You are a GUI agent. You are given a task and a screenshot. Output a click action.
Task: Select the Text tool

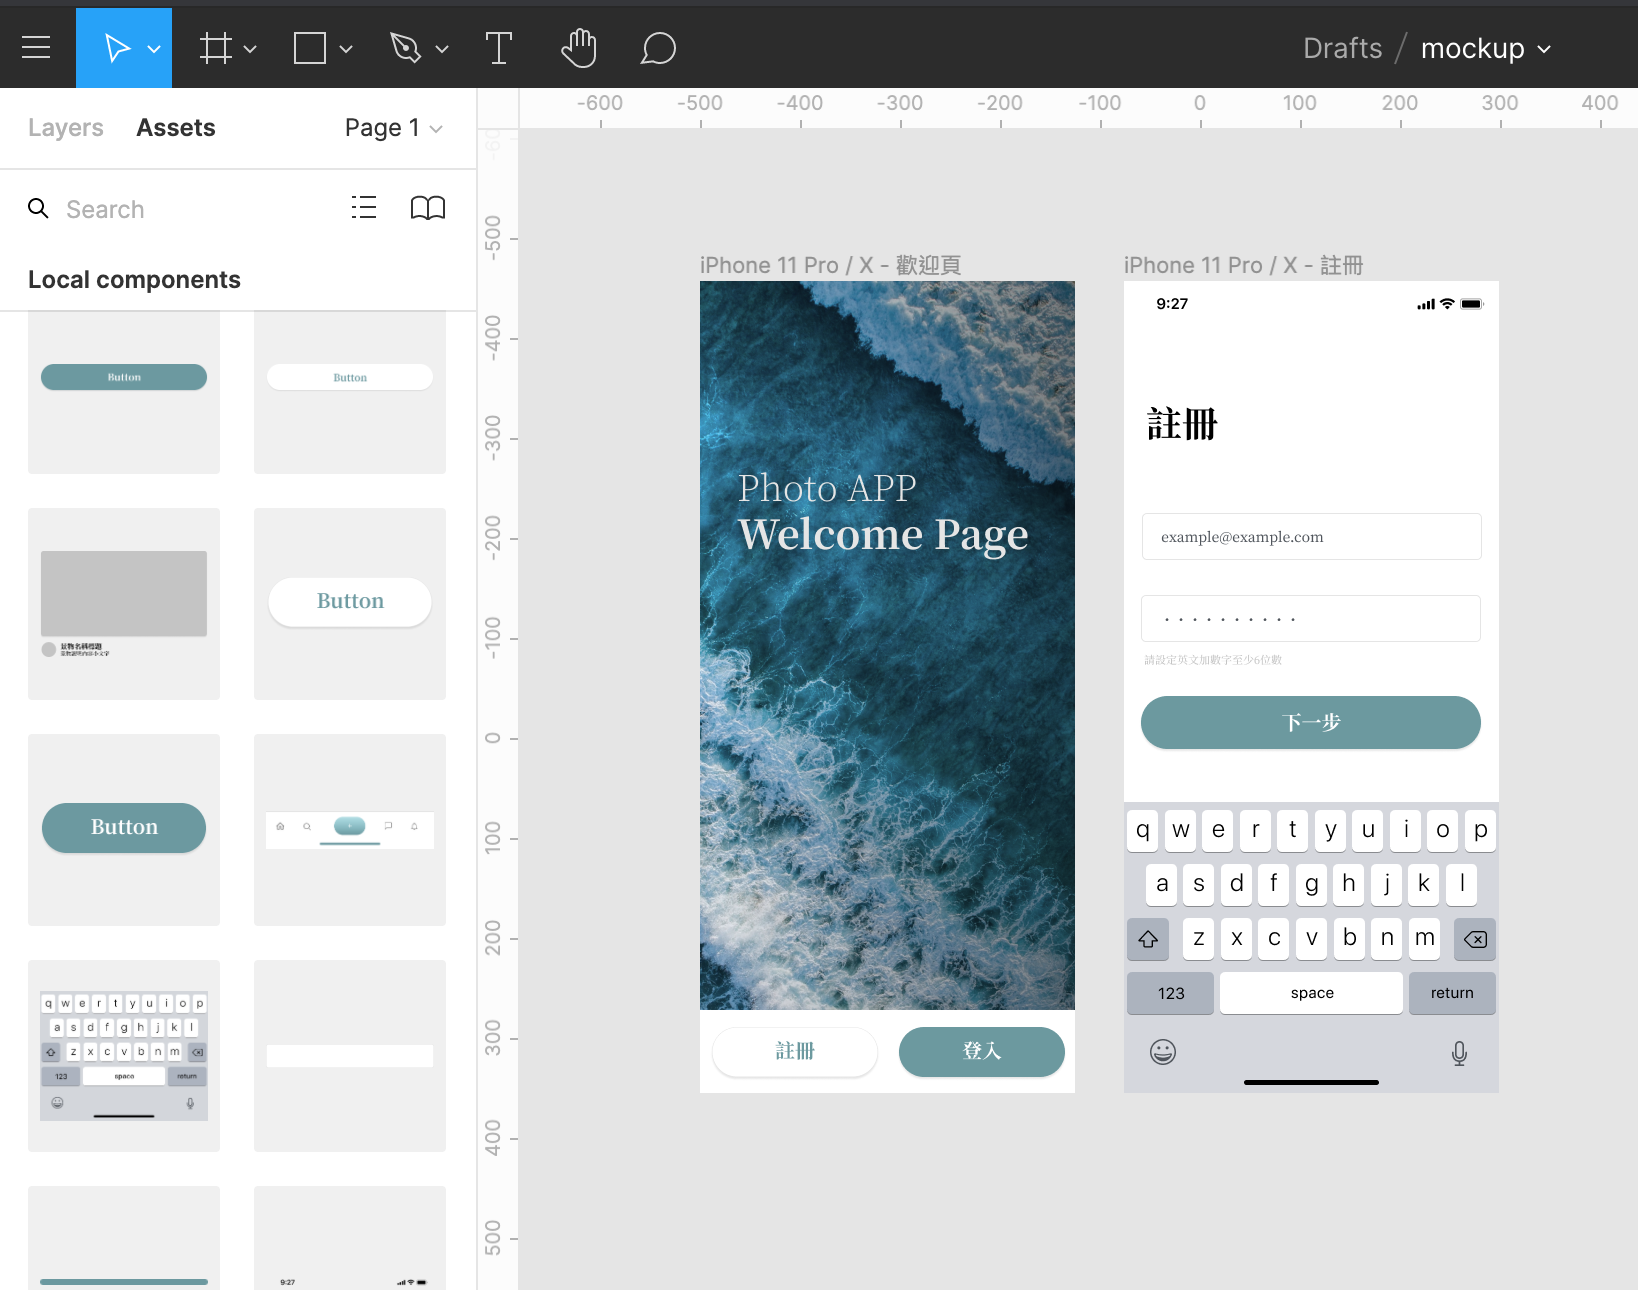[x=498, y=48]
